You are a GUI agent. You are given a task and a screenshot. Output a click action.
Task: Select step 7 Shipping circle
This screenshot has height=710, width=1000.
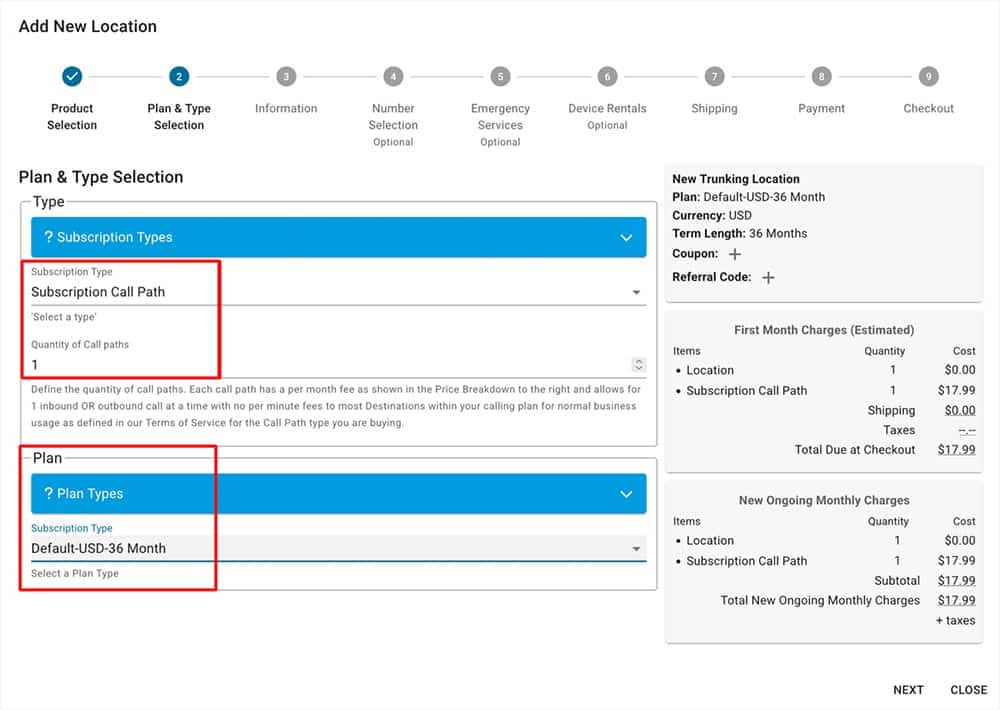click(x=714, y=77)
